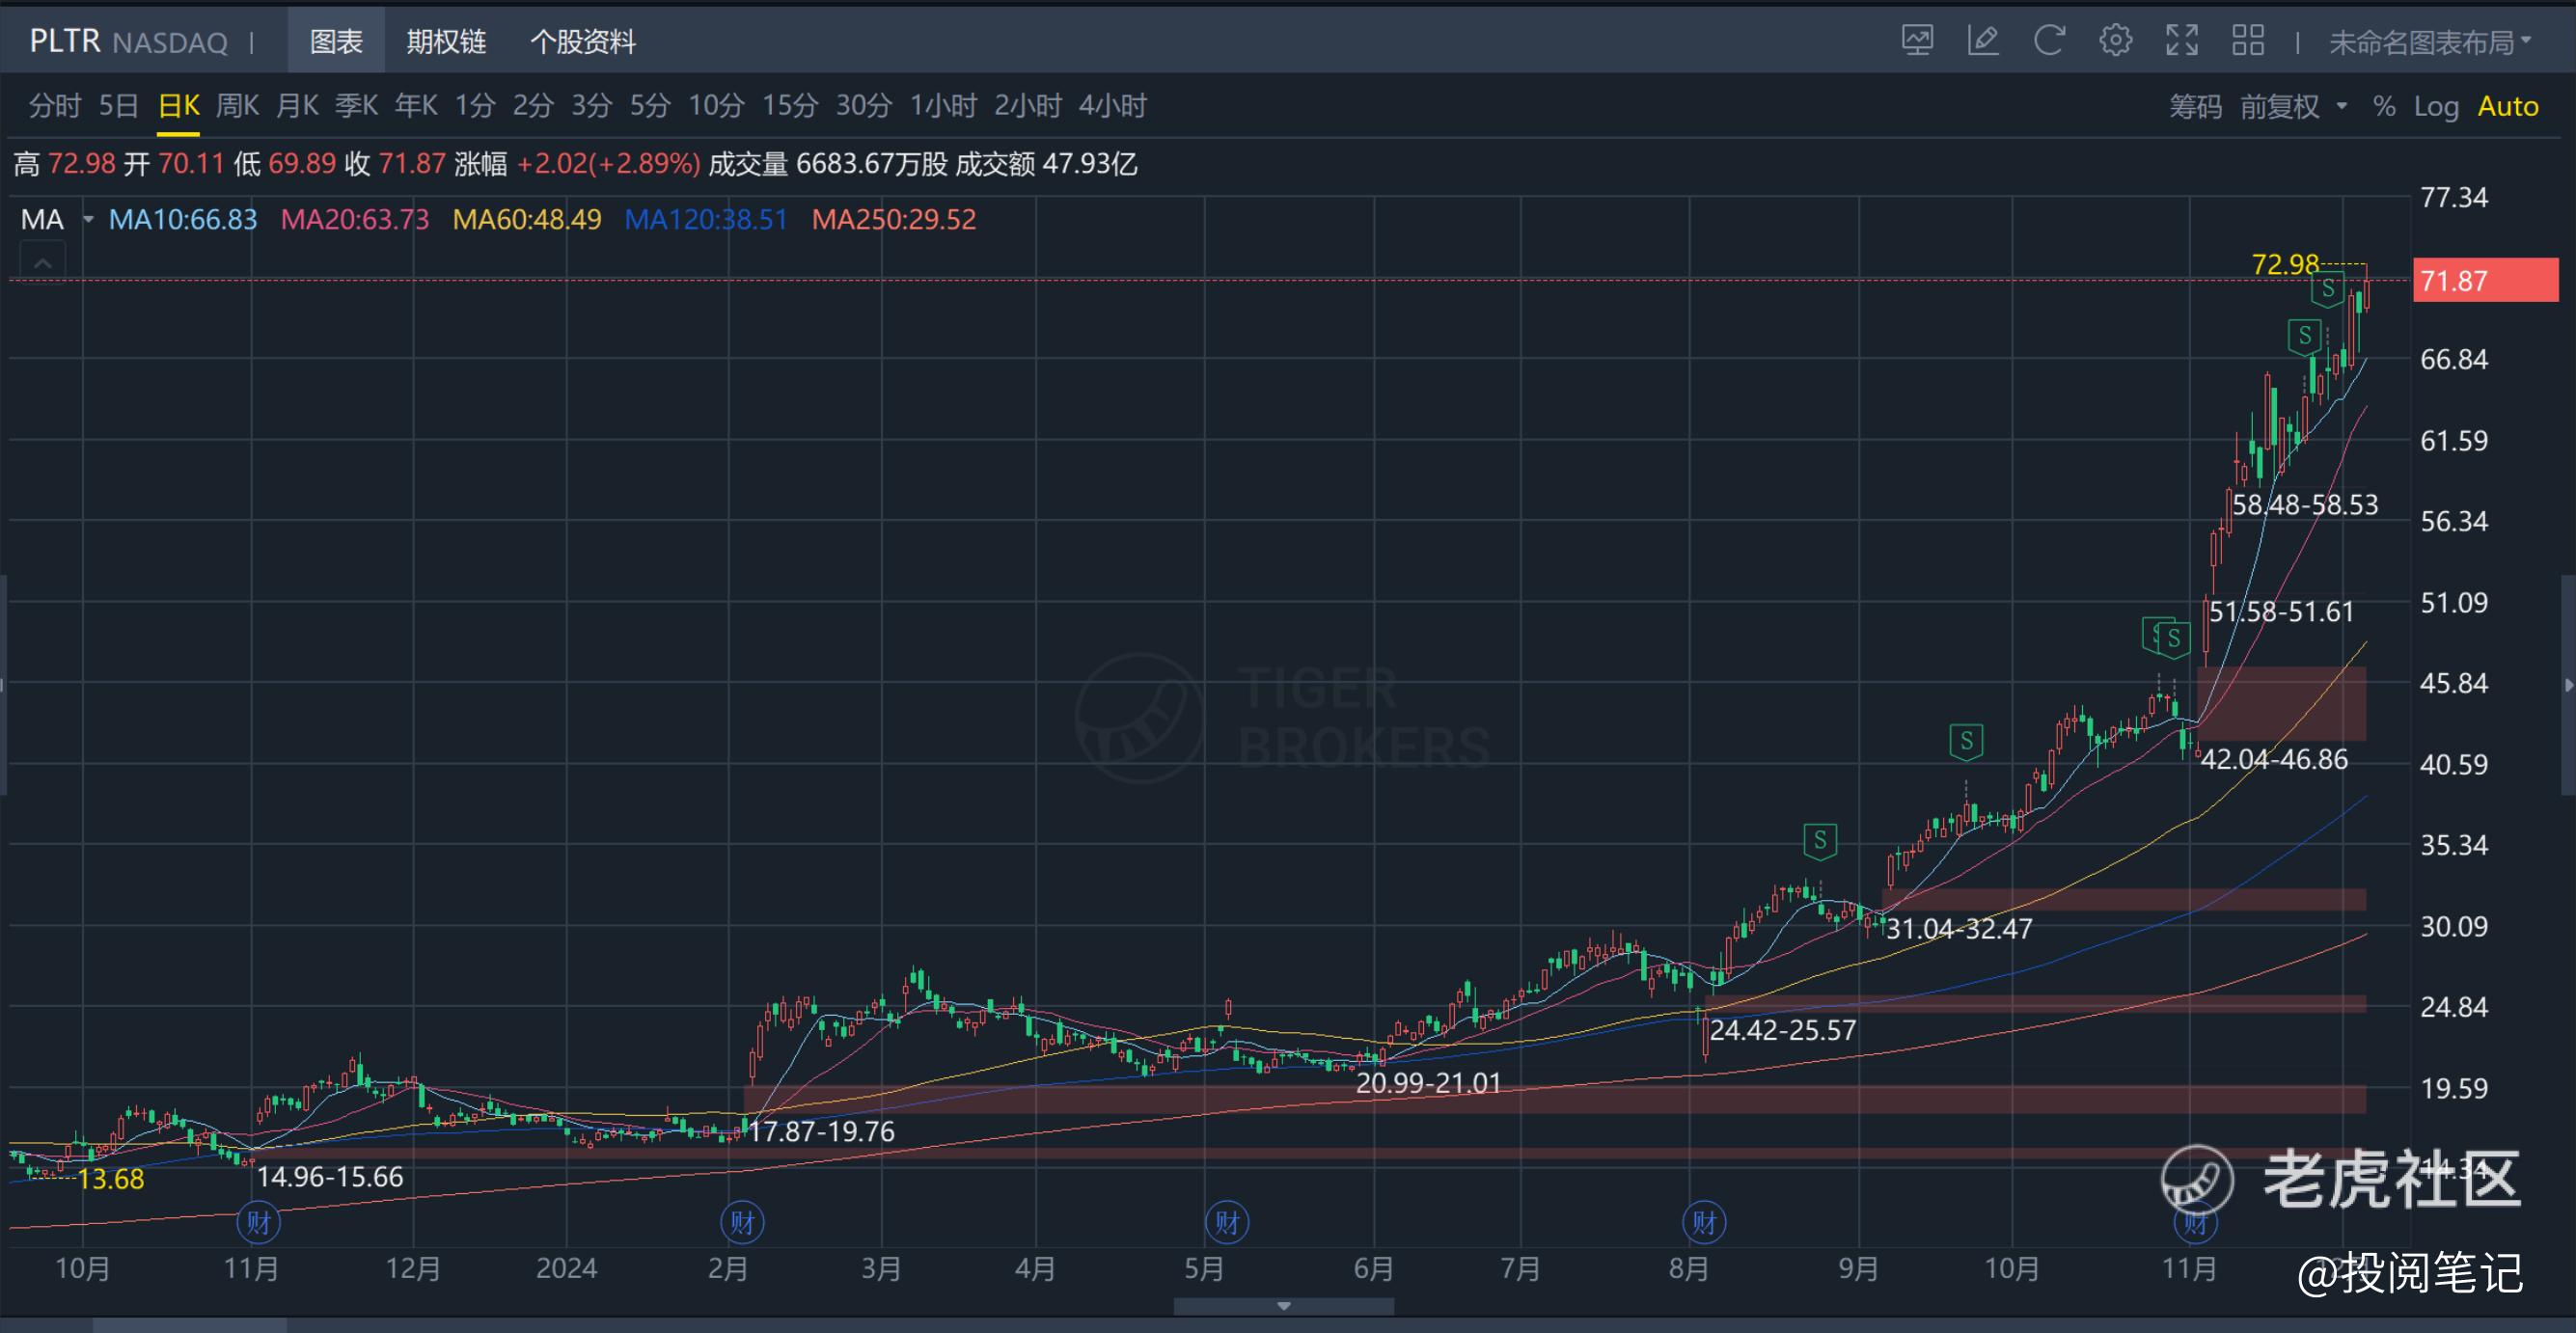The height and width of the screenshot is (1333, 2576).
Task: Select the 10分 timeframe
Action: tap(716, 105)
